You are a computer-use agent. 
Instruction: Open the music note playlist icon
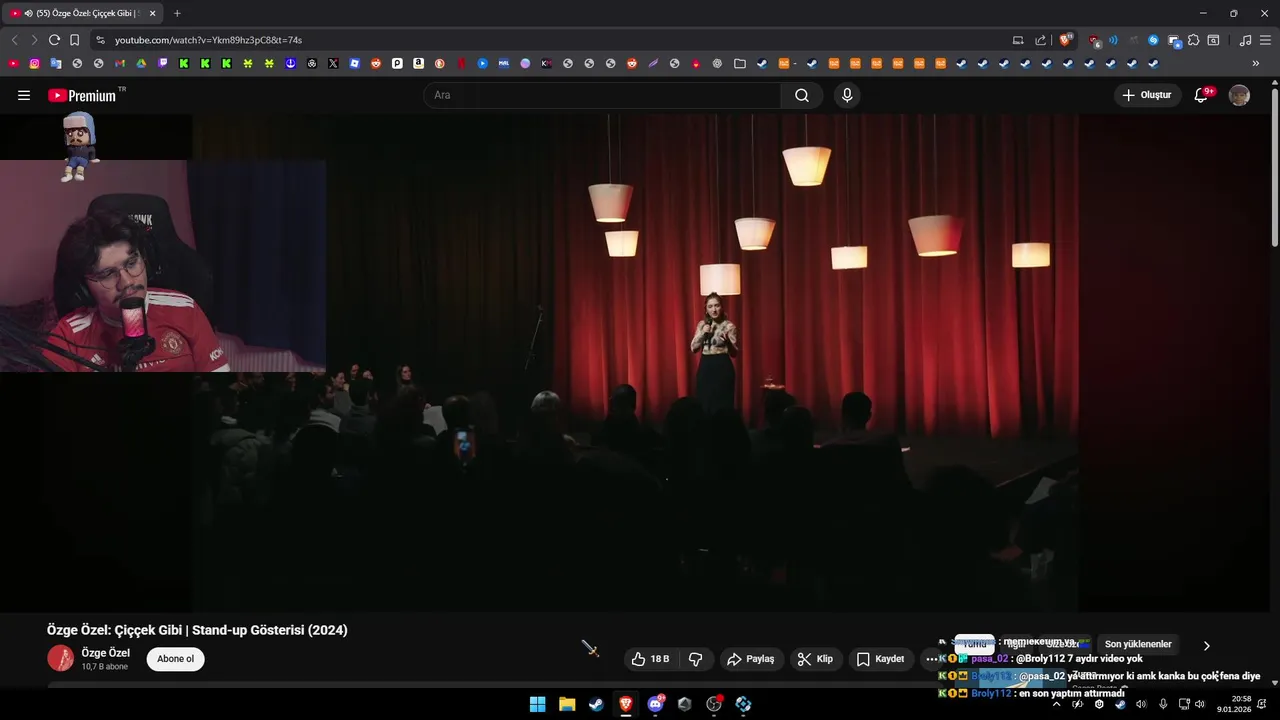coord(1245,40)
